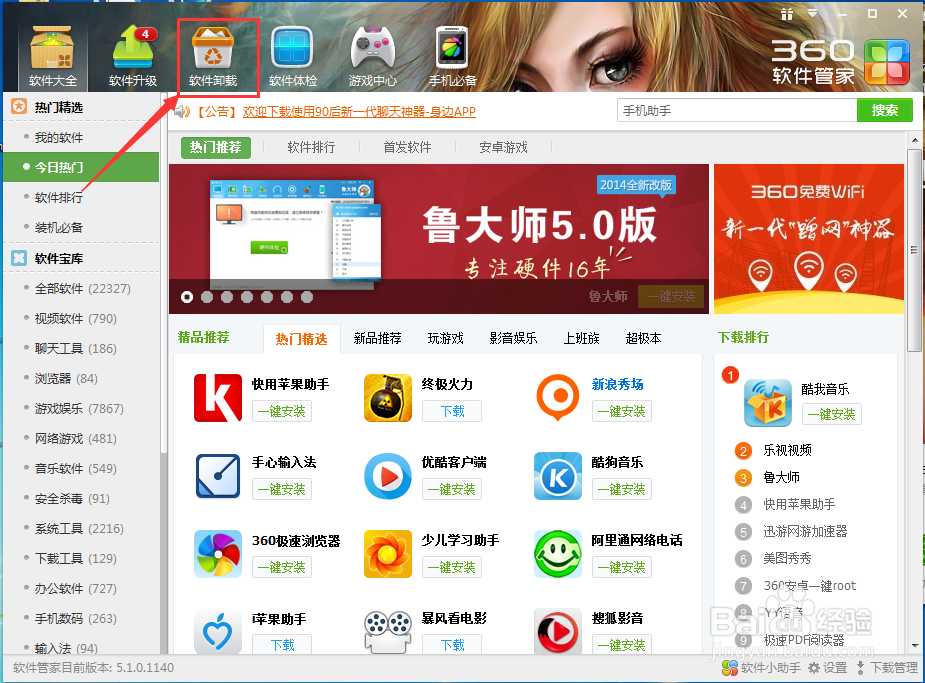Open the title bar dropdown menu arrow
Screen dimensions: 925x683
(813, 13)
